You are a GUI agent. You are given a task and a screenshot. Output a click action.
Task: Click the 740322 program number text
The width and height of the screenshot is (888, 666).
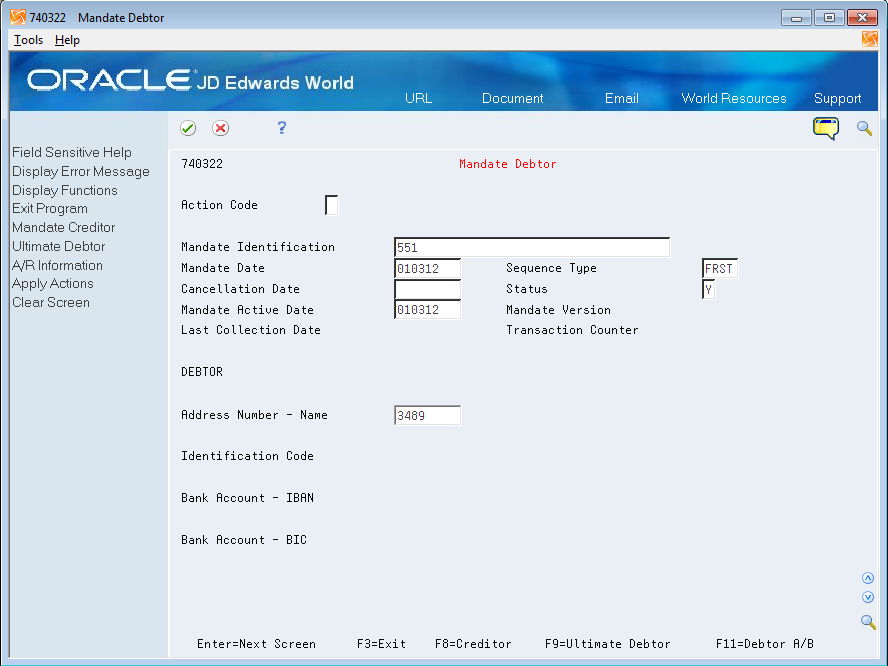pos(202,164)
